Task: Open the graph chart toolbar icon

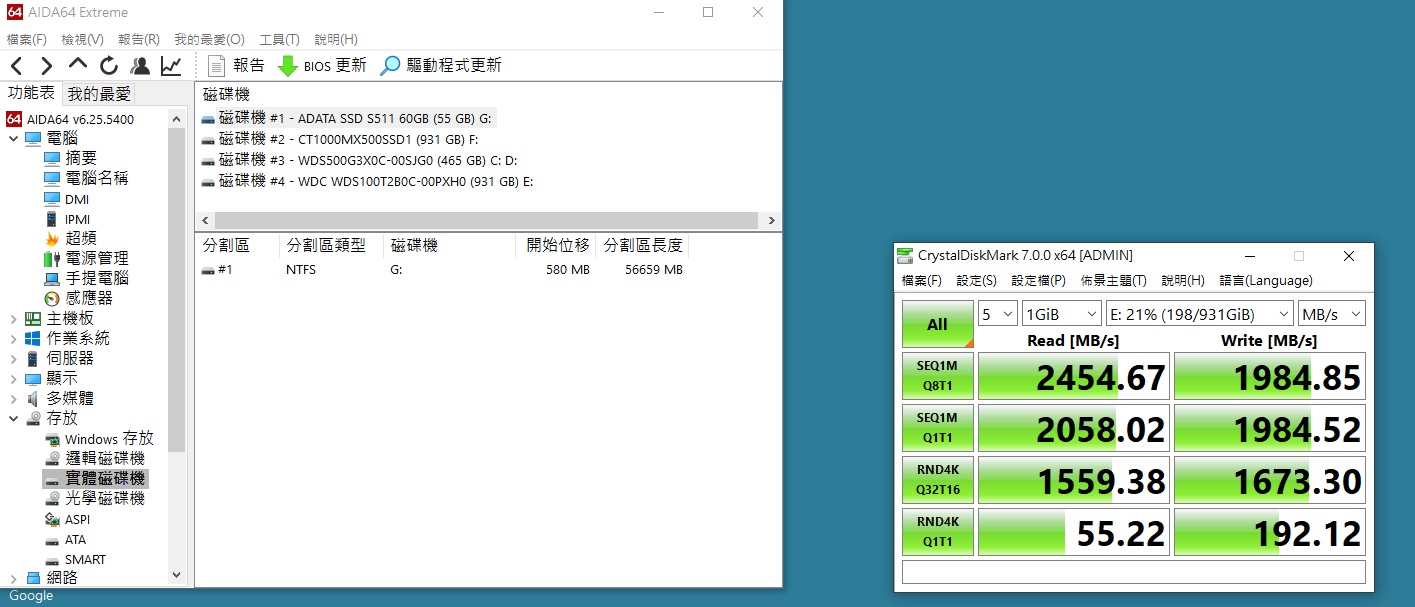Action: pyautogui.click(x=171, y=66)
